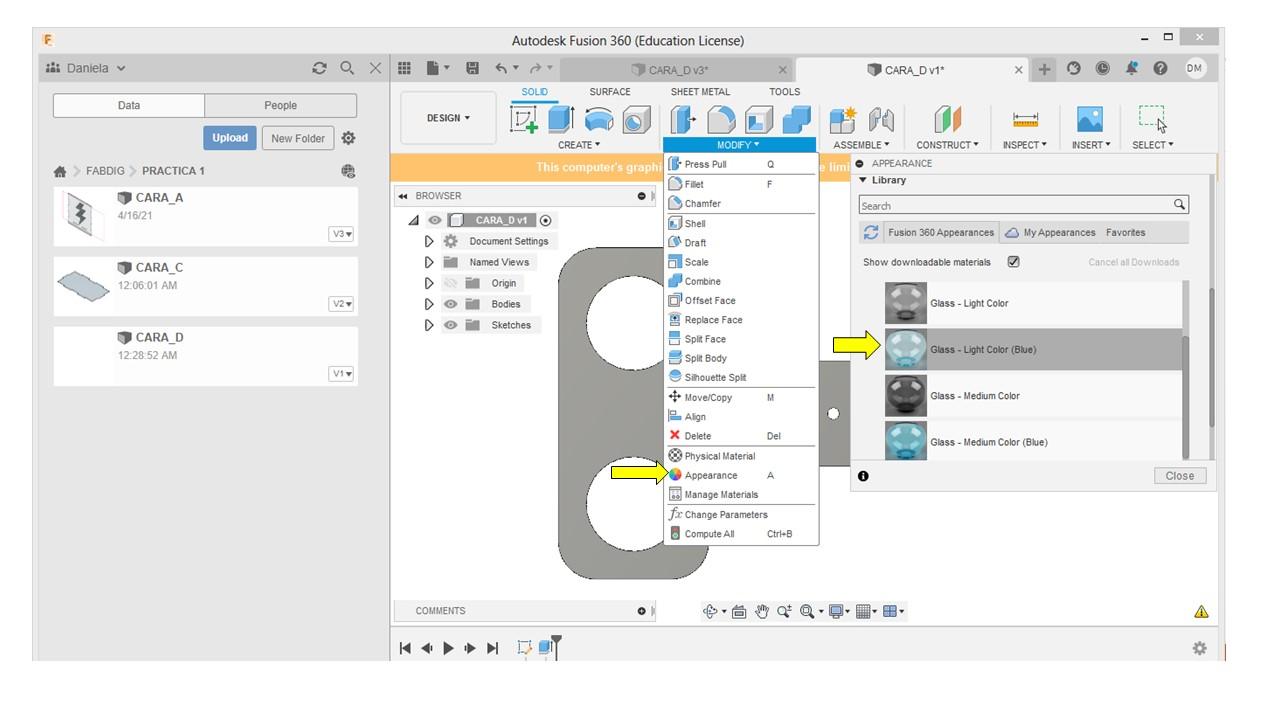Expand the Sketches node
Screen dimensions: 1280x720
[429, 325]
